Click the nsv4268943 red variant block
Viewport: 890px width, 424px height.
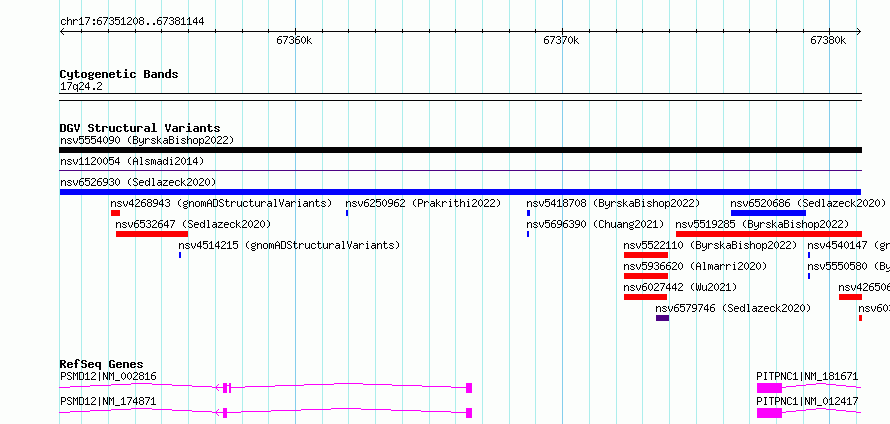point(115,213)
